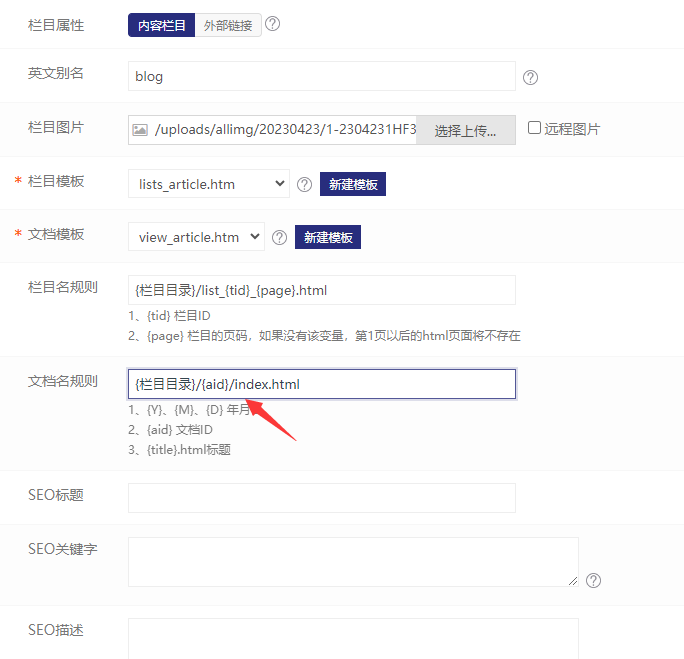
Task: Click the 英文别名 label
Action: pos(56,73)
